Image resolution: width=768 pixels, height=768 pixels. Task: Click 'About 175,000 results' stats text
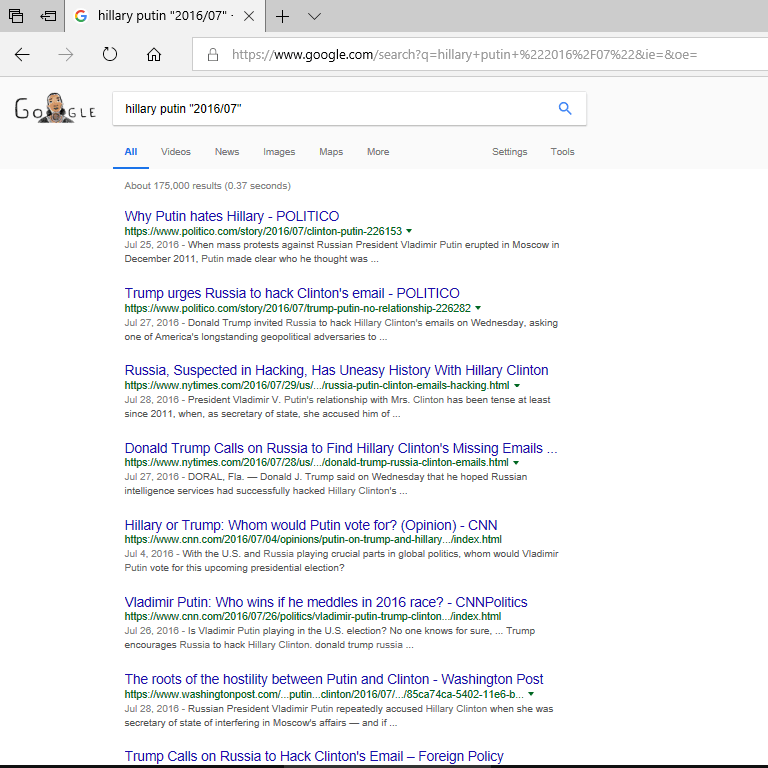[x=208, y=186]
